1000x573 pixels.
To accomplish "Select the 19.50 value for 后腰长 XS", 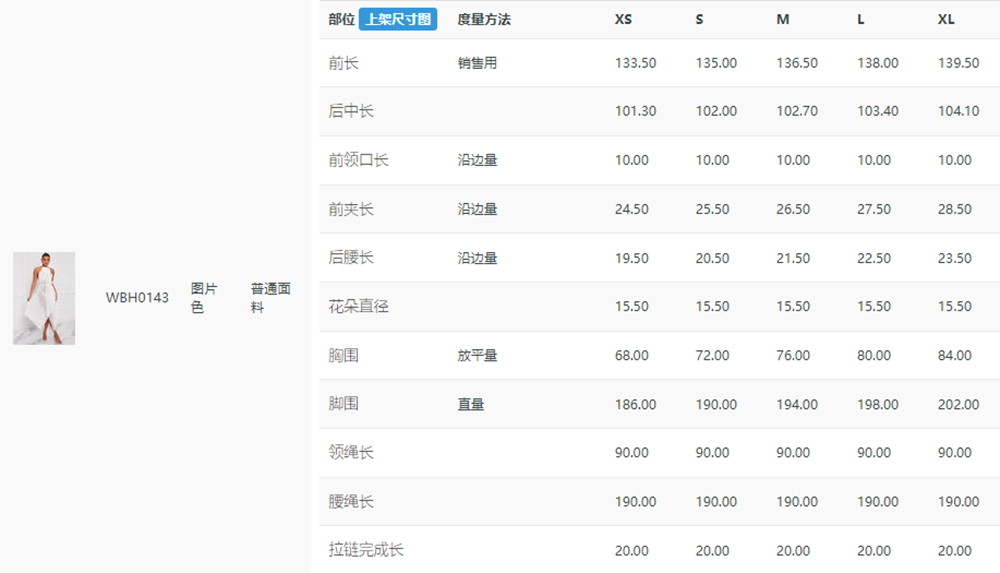I will click(x=631, y=258).
